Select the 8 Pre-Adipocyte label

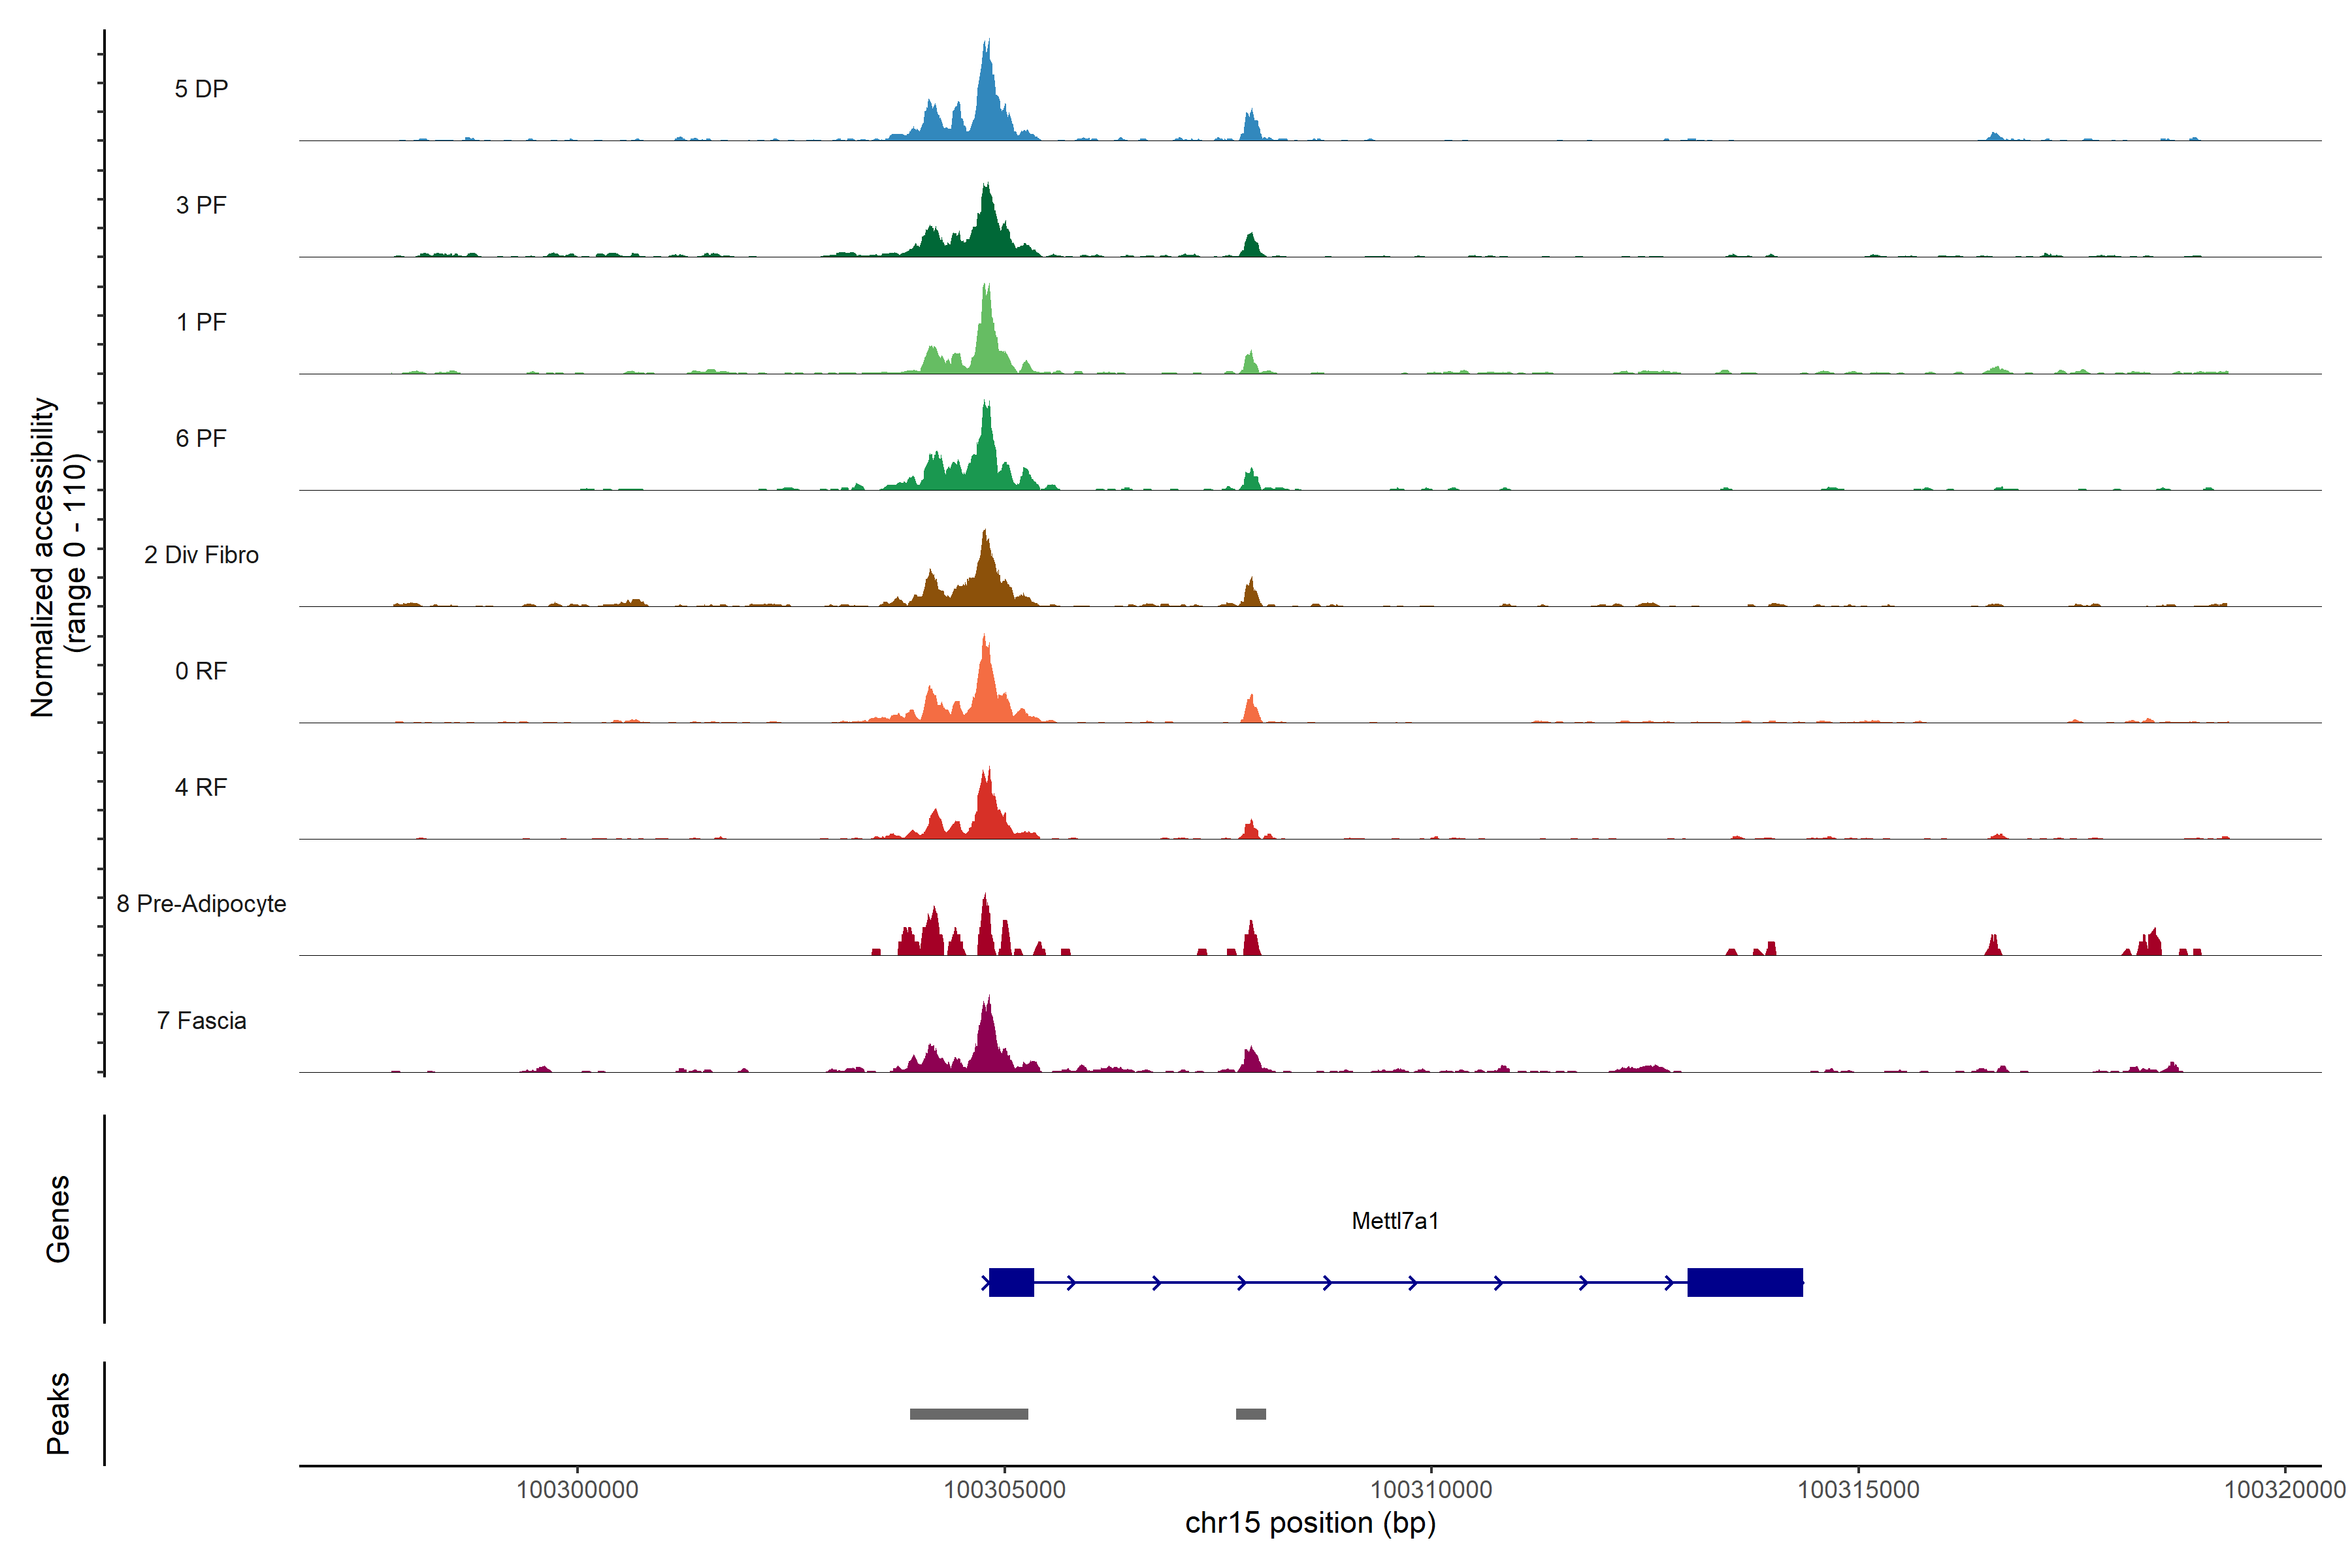[201, 904]
